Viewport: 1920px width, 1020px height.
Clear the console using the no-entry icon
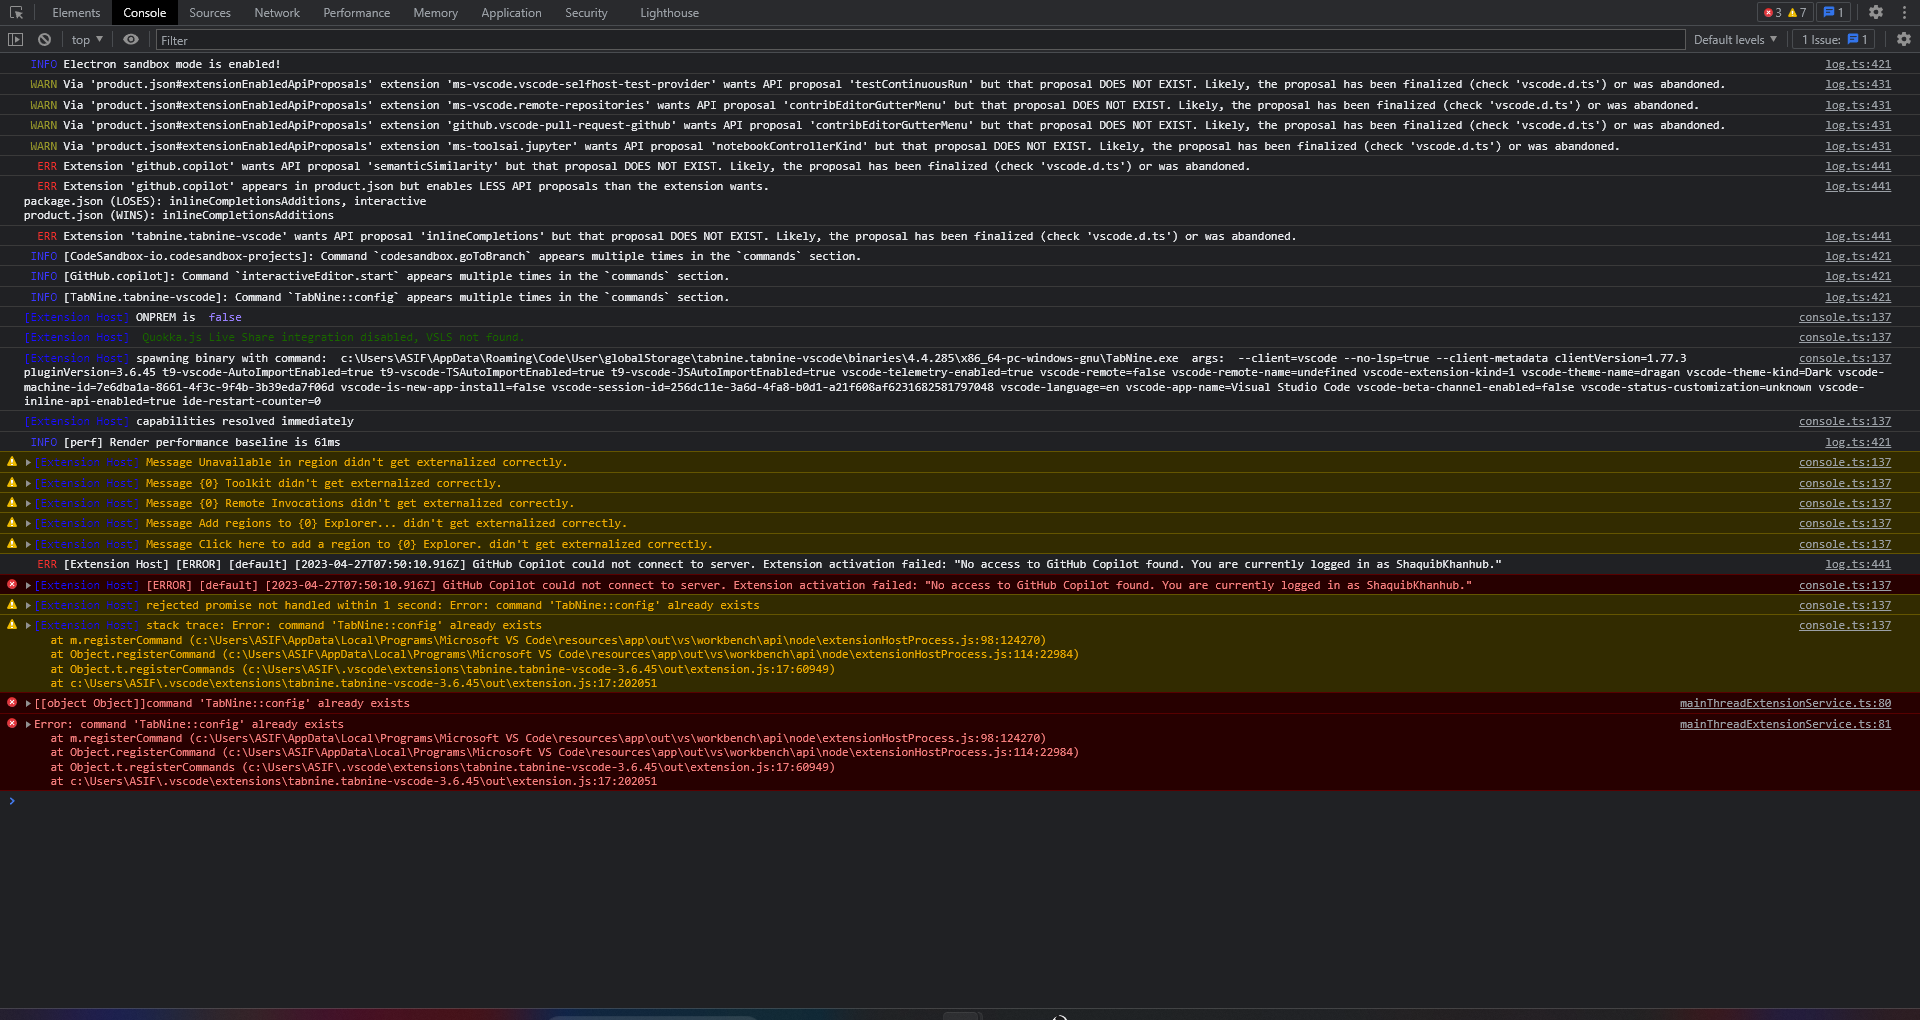click(x=44, y=39)
